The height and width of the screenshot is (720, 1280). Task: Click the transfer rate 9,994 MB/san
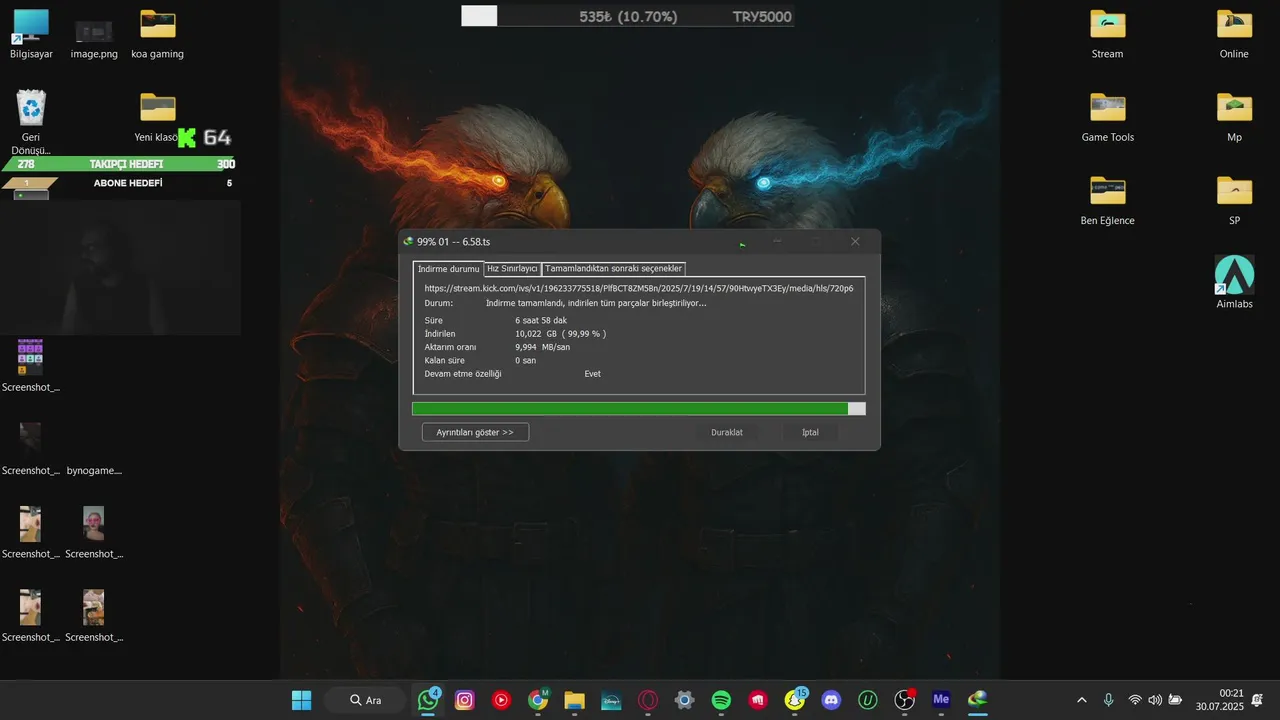[542, 347]
